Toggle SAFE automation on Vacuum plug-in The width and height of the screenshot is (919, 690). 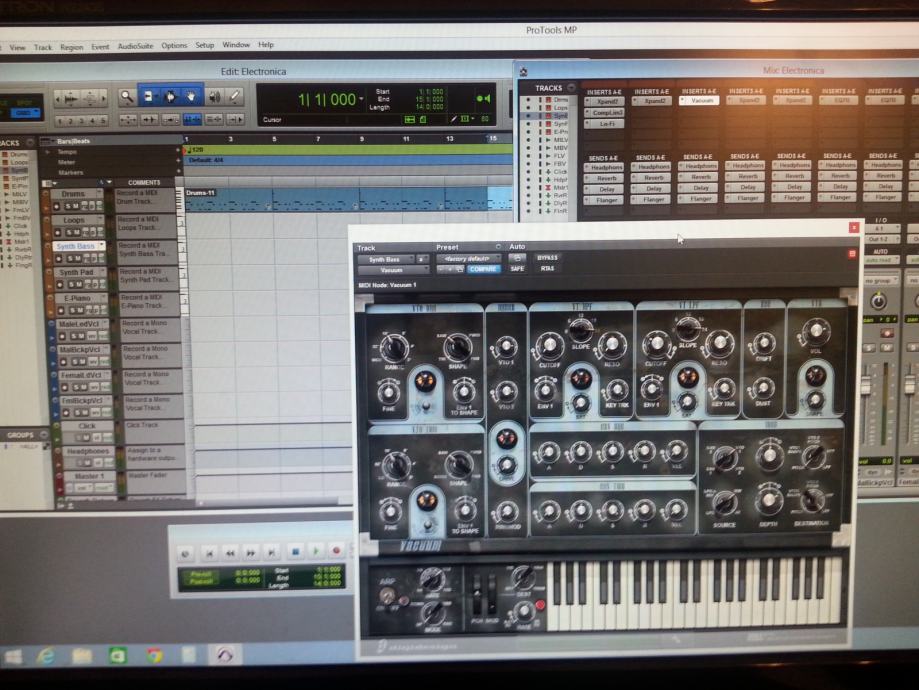[517, 268]
